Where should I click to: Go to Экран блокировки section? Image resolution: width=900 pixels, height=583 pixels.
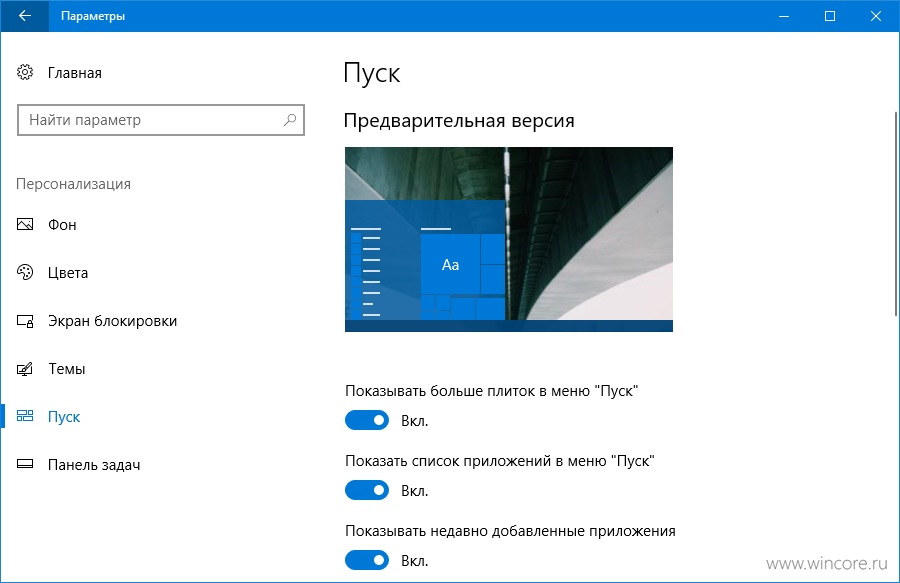click(112, 321)
